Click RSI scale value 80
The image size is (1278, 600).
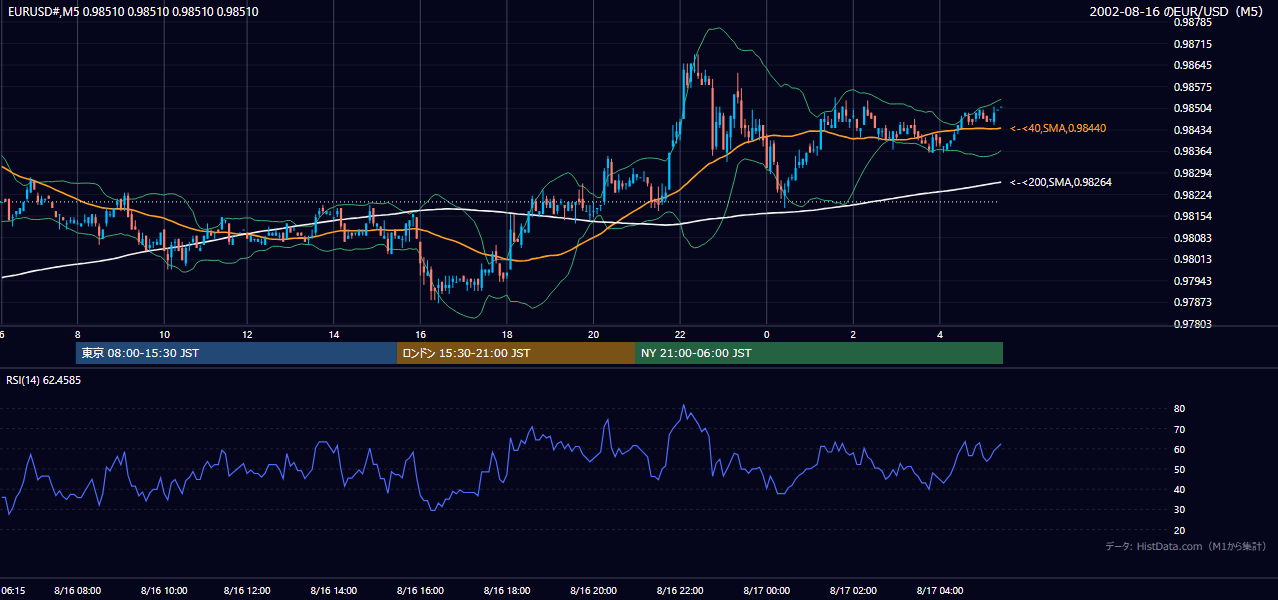[1179, 409]
